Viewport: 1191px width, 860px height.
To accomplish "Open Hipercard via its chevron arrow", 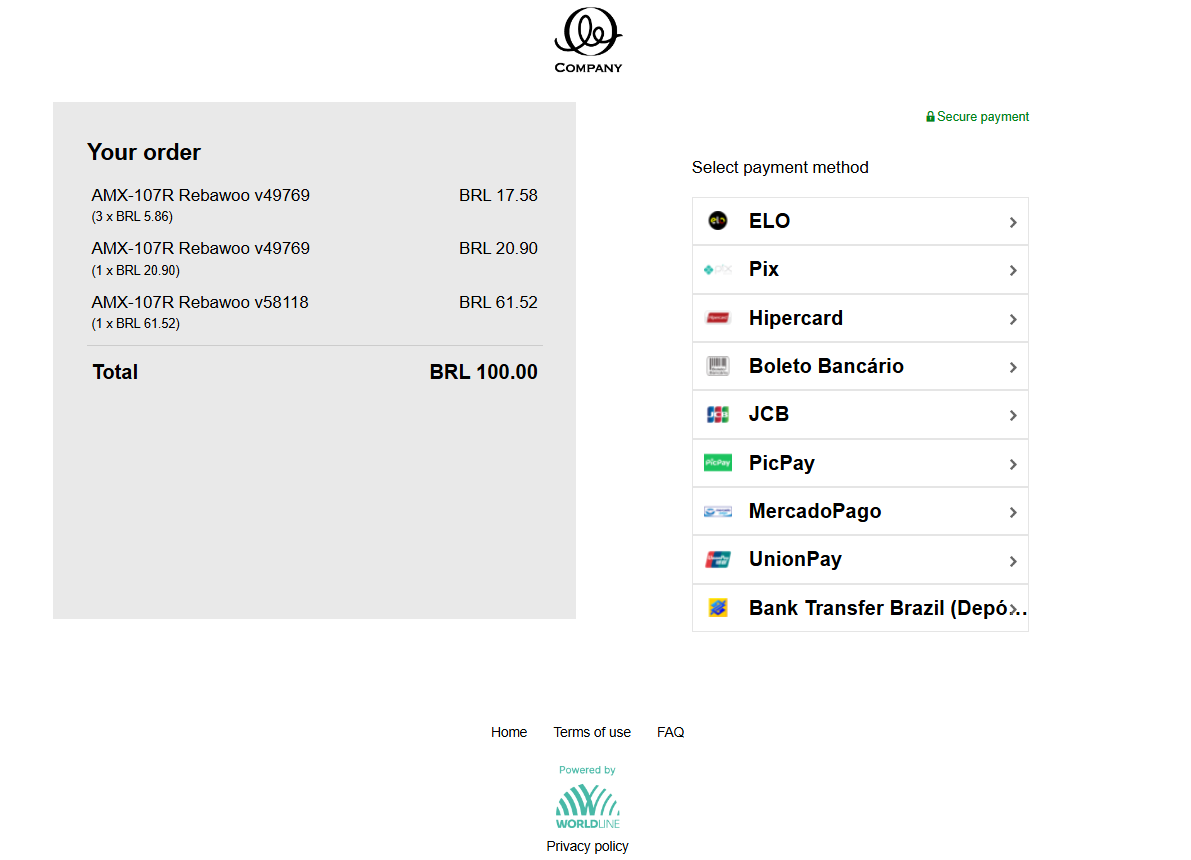I will [1013, 319].
